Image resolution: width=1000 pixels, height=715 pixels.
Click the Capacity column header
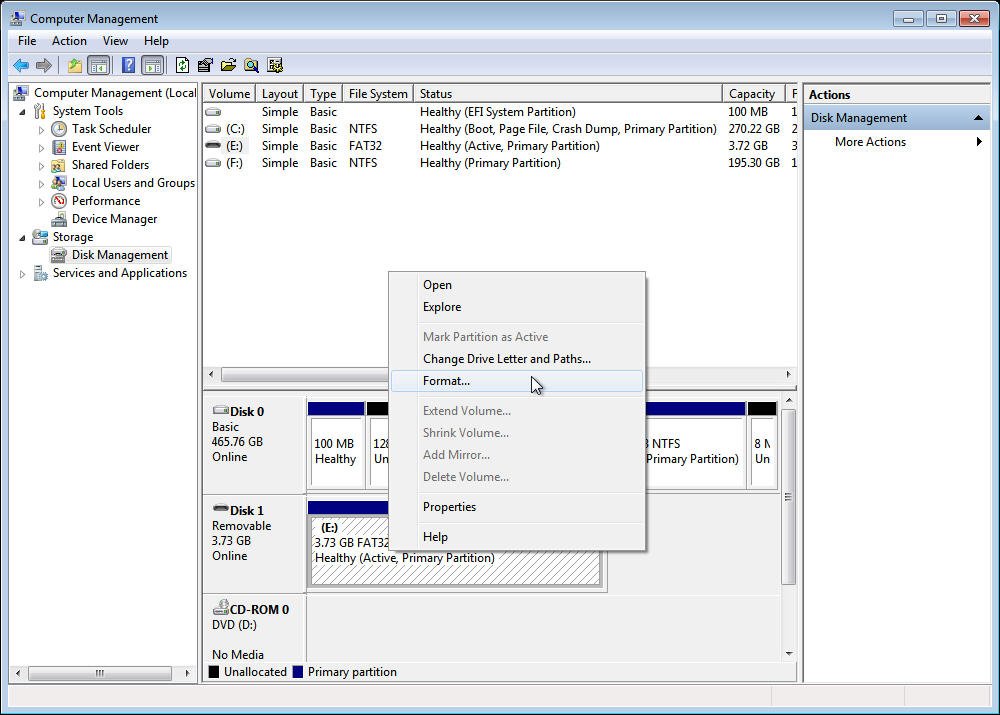tap(751, 94)
